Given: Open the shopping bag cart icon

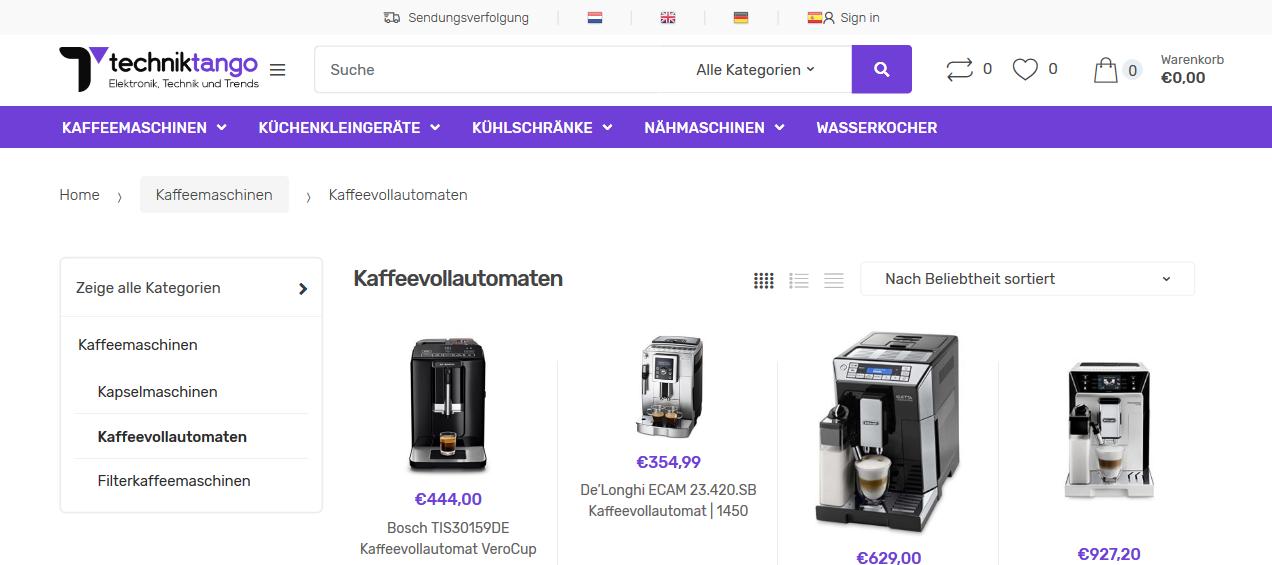Looking at the screenshot, I should click(1105, 70).
